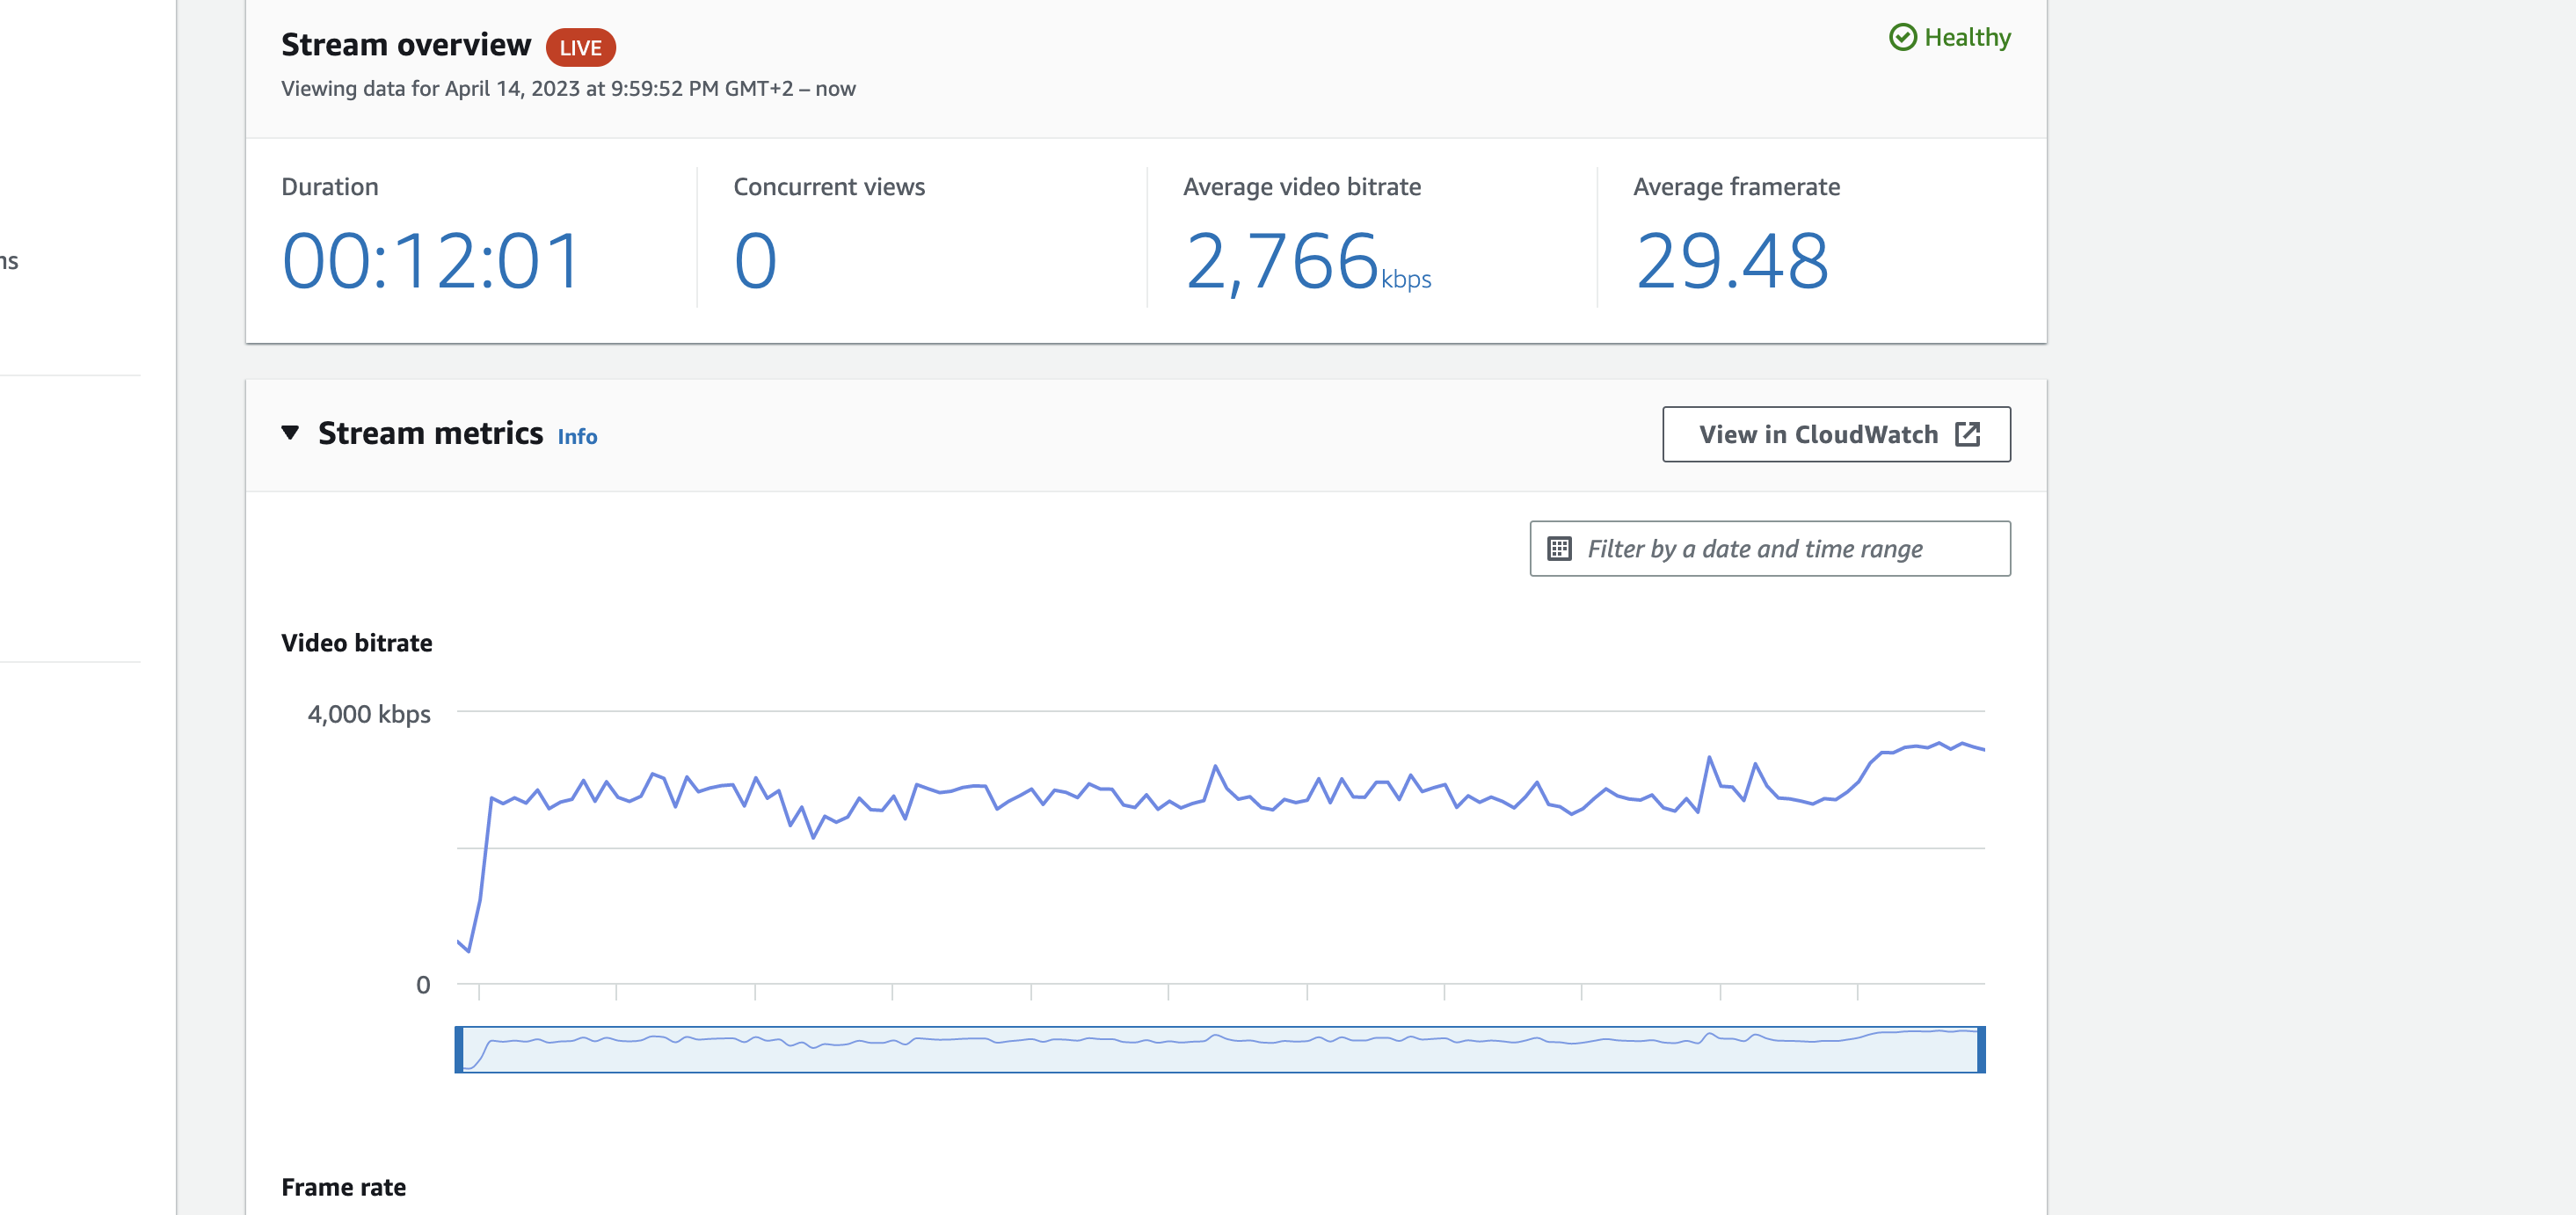Collapse the Stream metrics section triangle
This screenshot has width=2576, height=1215.
pyautogui.click(x=290, y=433)
